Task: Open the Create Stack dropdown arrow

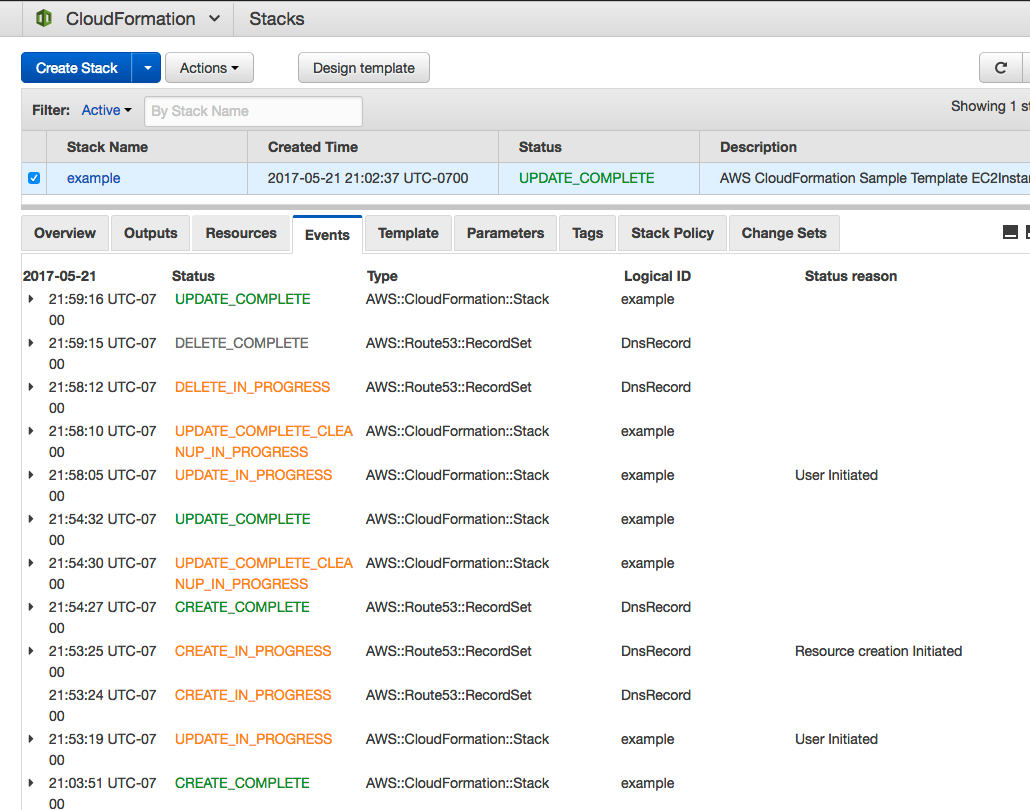Action: (147, 68)
